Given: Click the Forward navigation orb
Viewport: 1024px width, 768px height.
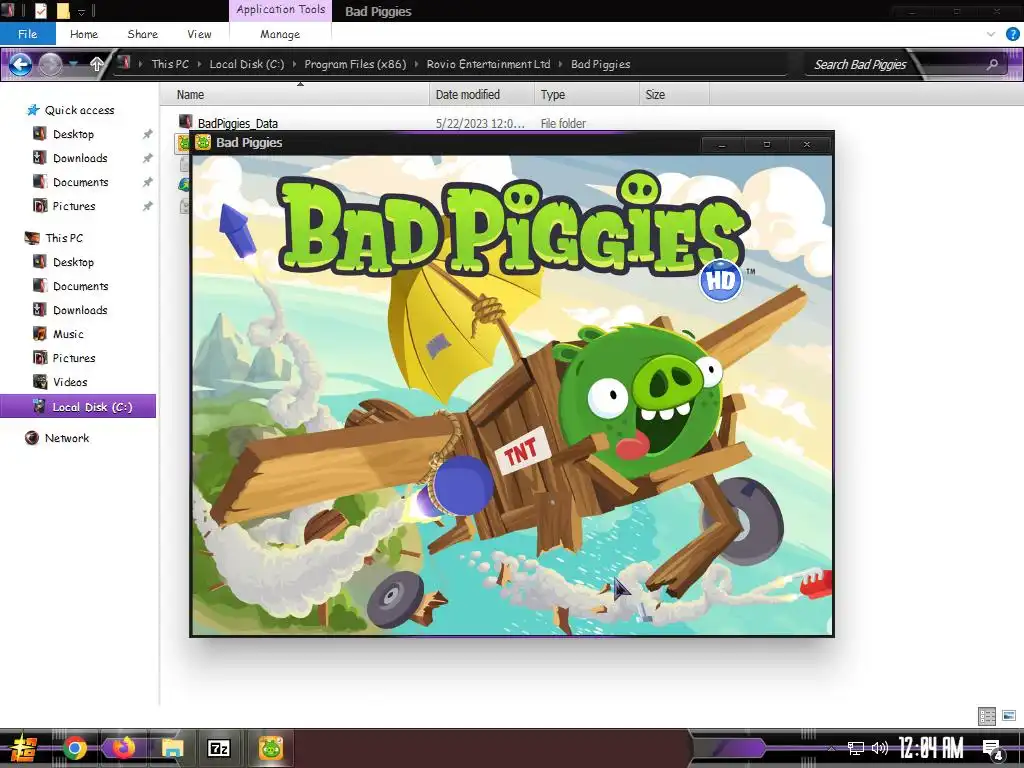Looking at the screenshot, I should click(50, 64).
